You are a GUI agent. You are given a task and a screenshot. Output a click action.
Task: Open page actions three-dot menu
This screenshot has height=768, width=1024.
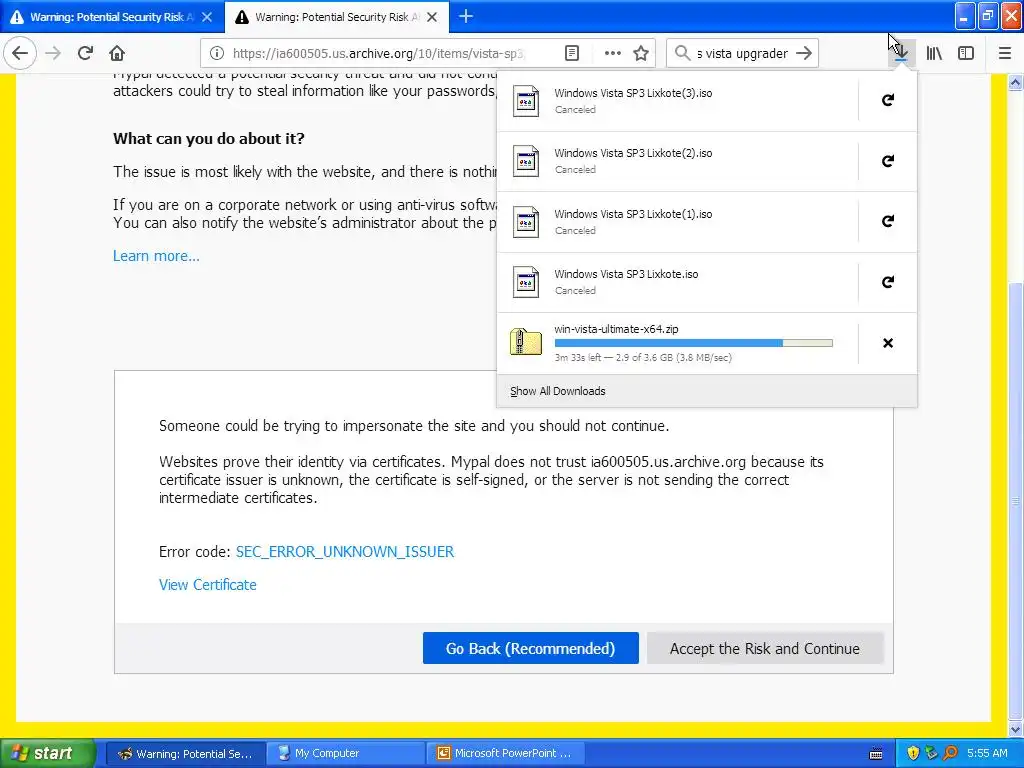pos(613,53)
